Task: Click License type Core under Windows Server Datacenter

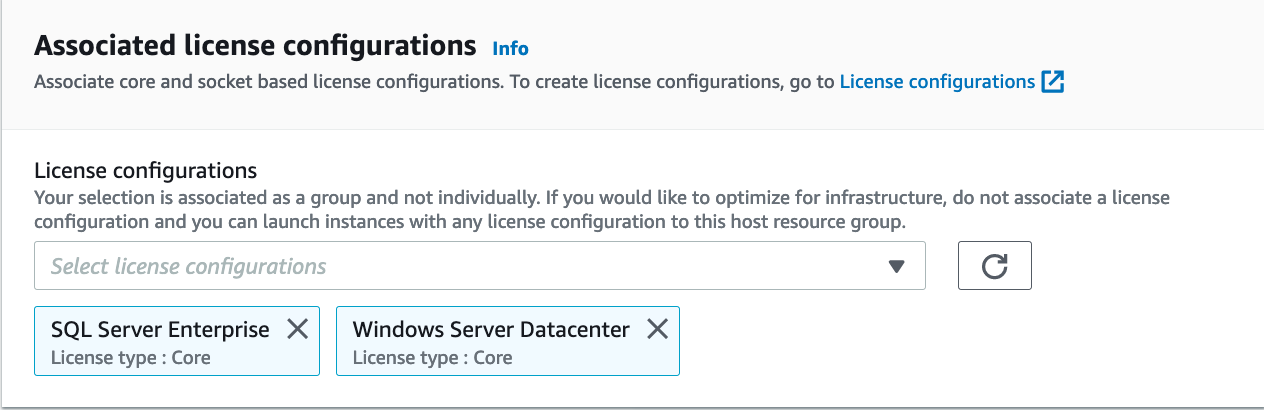Action: pos(434,357)
